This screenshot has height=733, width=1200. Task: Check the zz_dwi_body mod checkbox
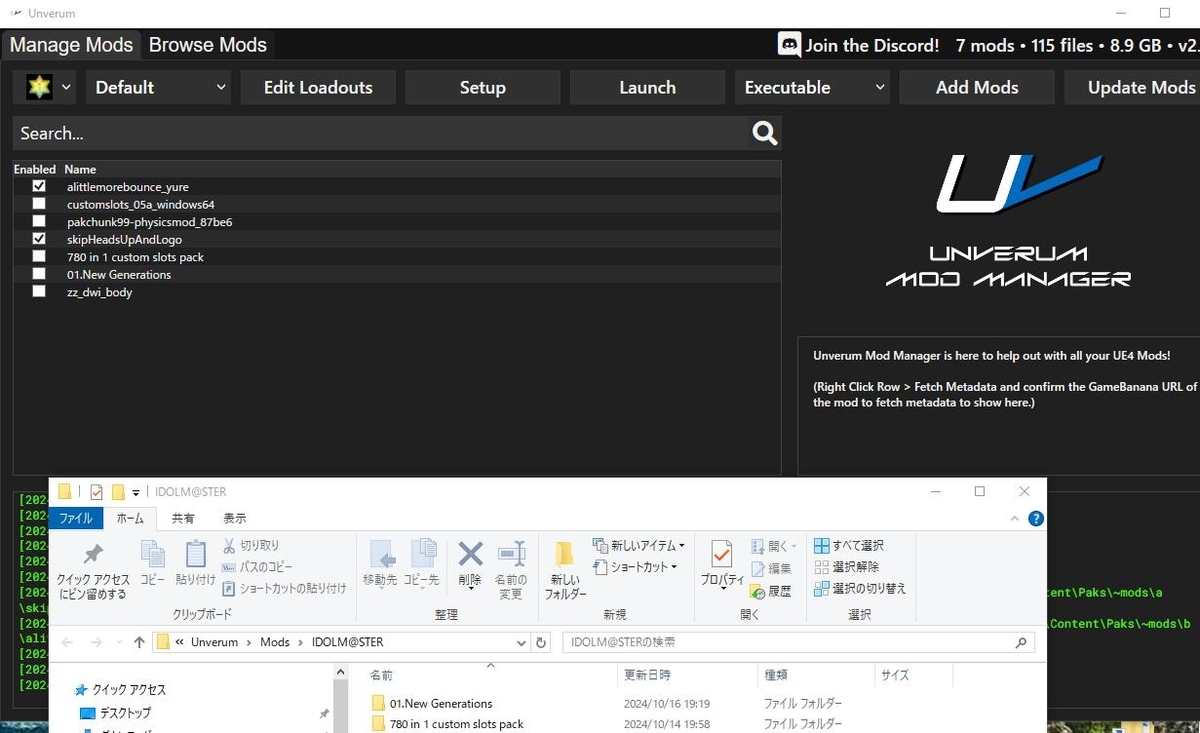click(x=39, y=292)
